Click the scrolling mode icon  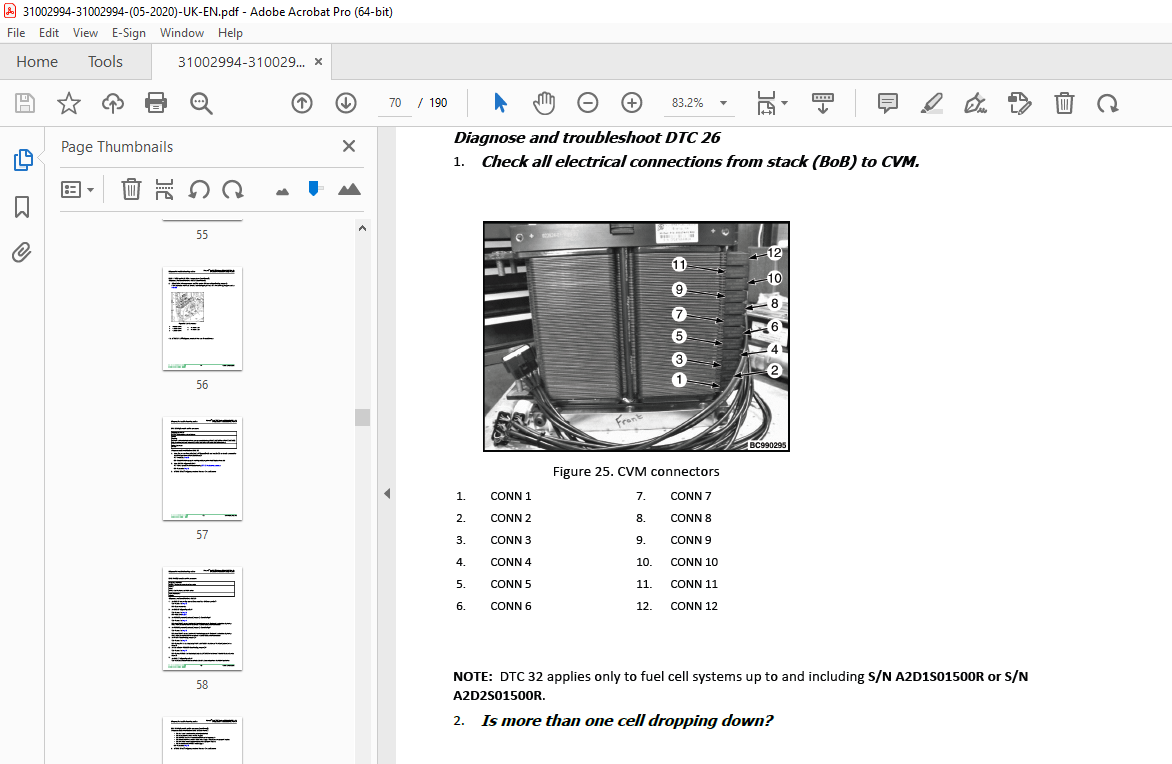coord(822,103)
